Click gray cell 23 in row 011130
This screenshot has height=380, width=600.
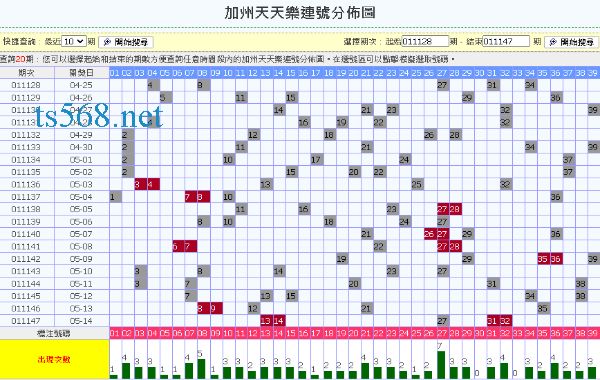pos(392,110)
